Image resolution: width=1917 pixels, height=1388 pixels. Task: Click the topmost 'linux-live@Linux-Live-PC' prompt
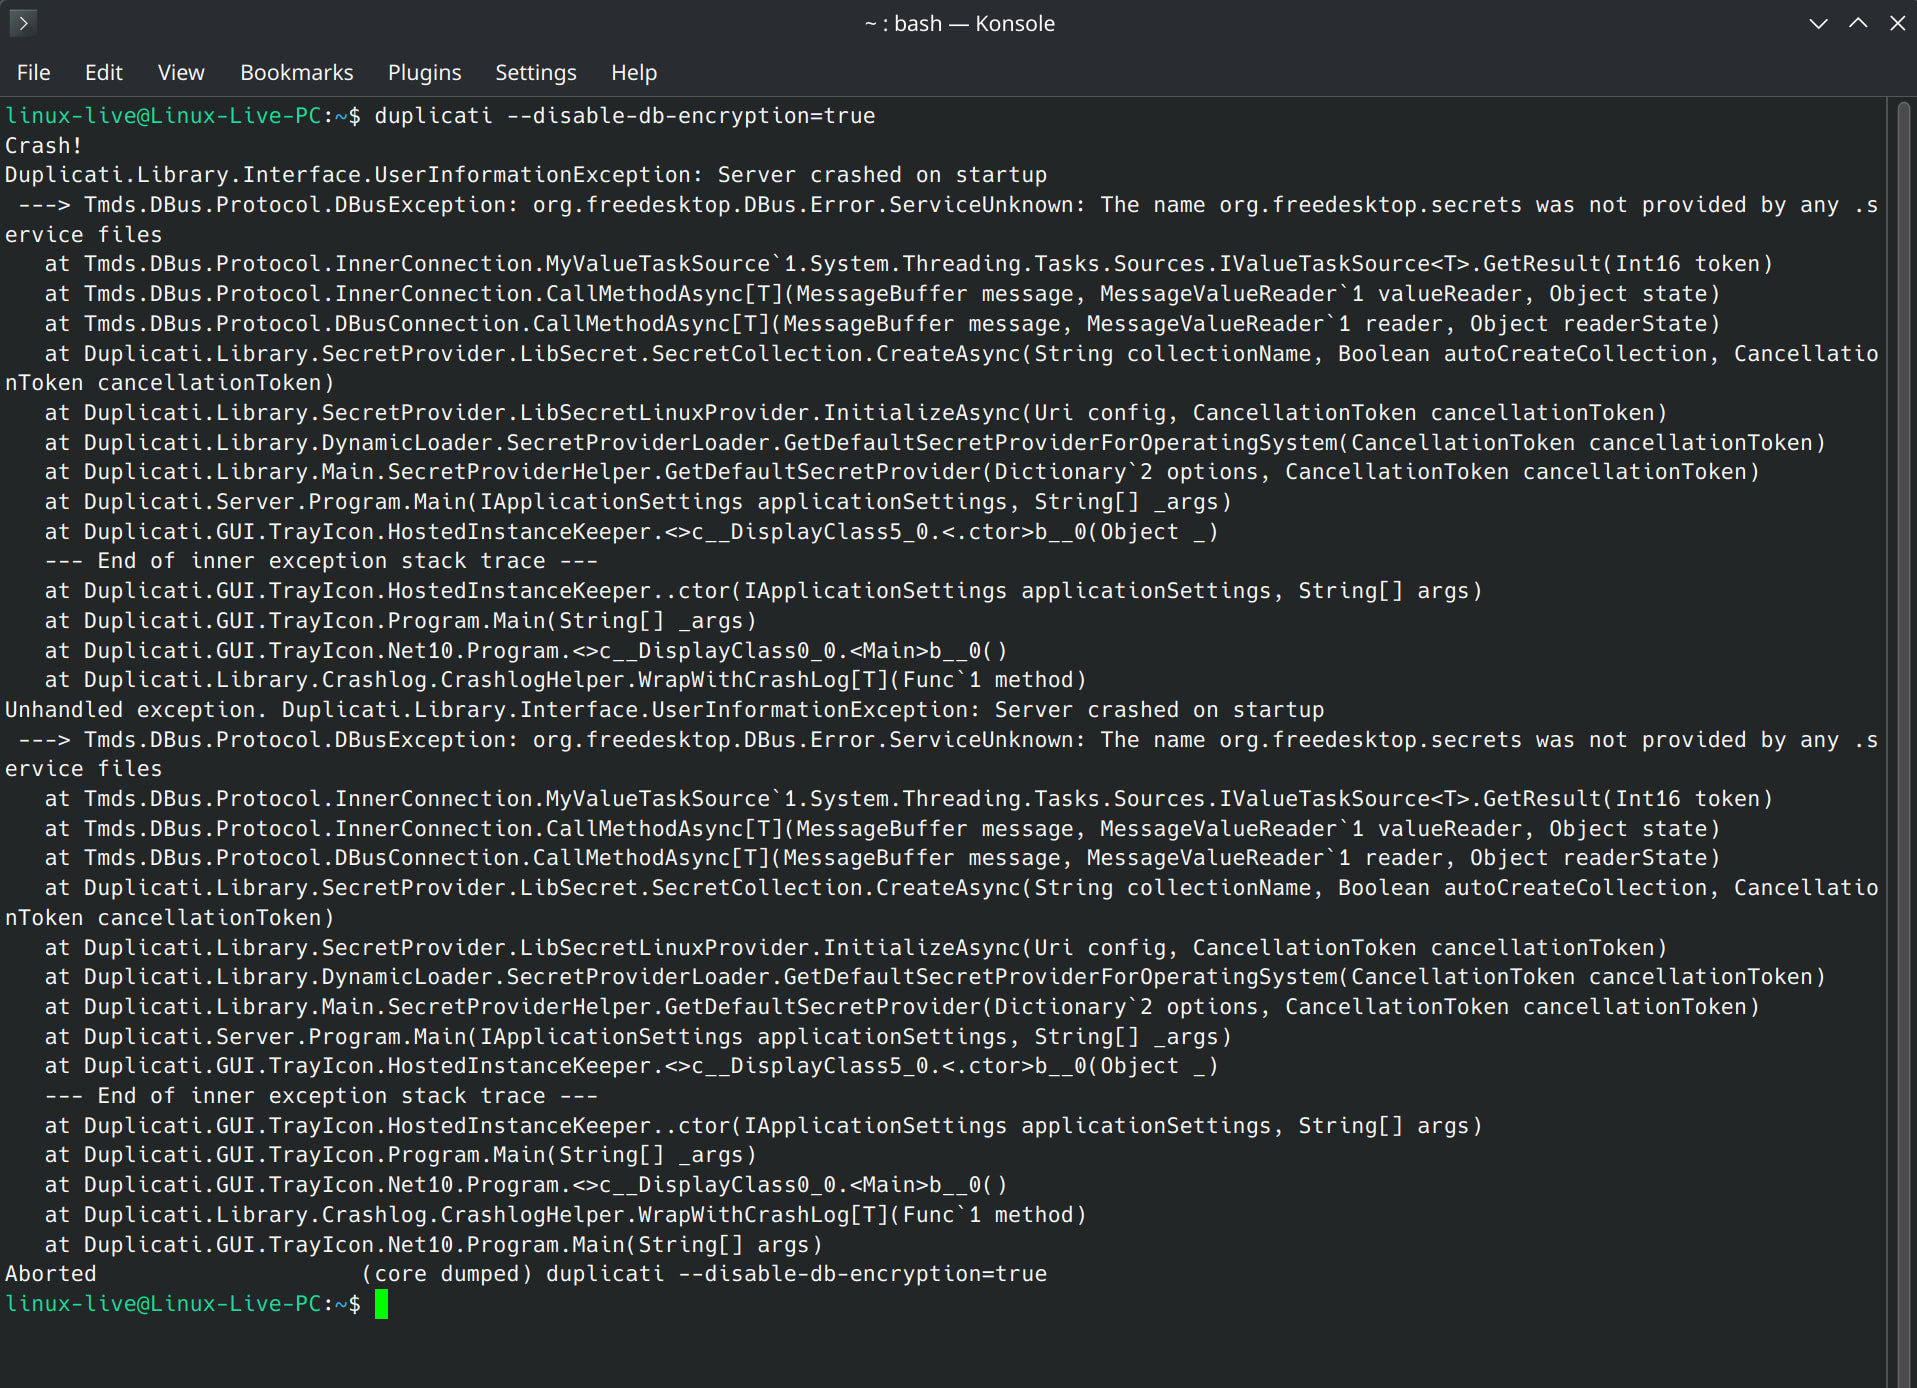click(163, 116)
